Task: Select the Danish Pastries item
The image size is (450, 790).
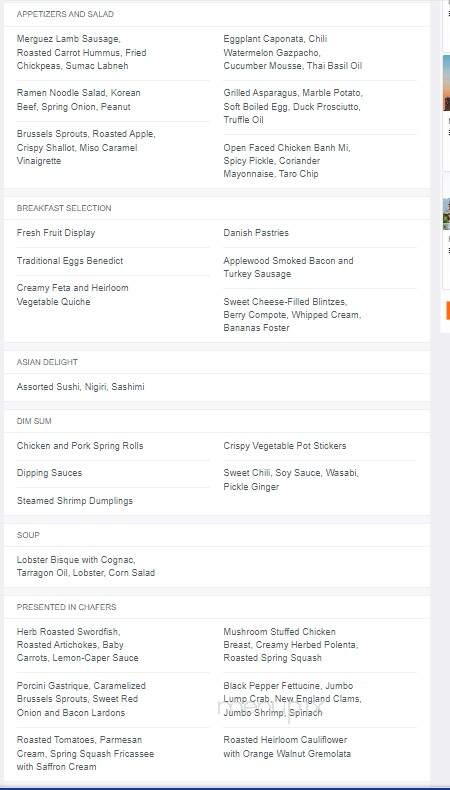Action: pos(256,233)
